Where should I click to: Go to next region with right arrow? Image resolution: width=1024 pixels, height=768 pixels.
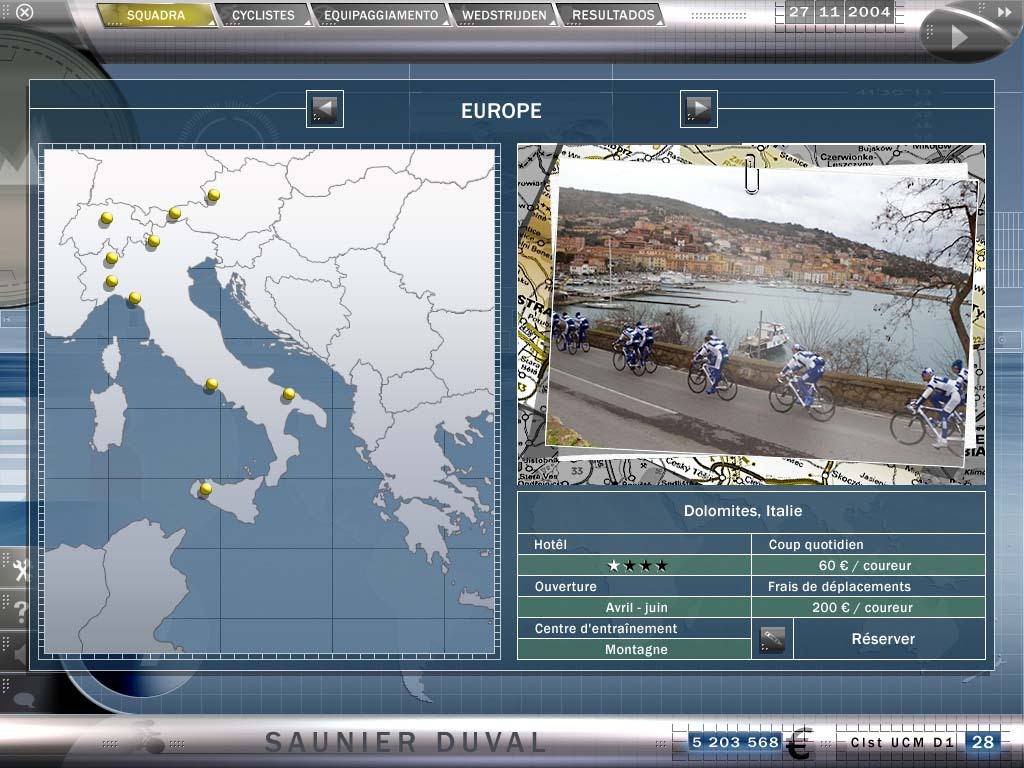click(x=698, y=109)
